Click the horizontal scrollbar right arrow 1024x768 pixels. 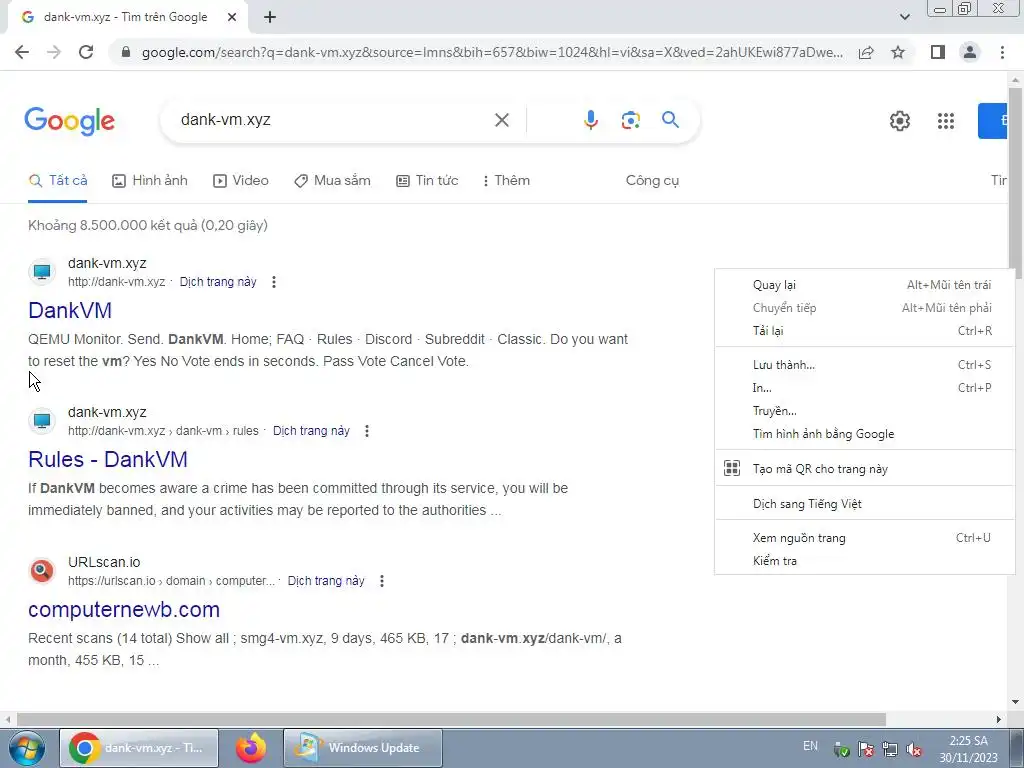(x=999, y=719)
